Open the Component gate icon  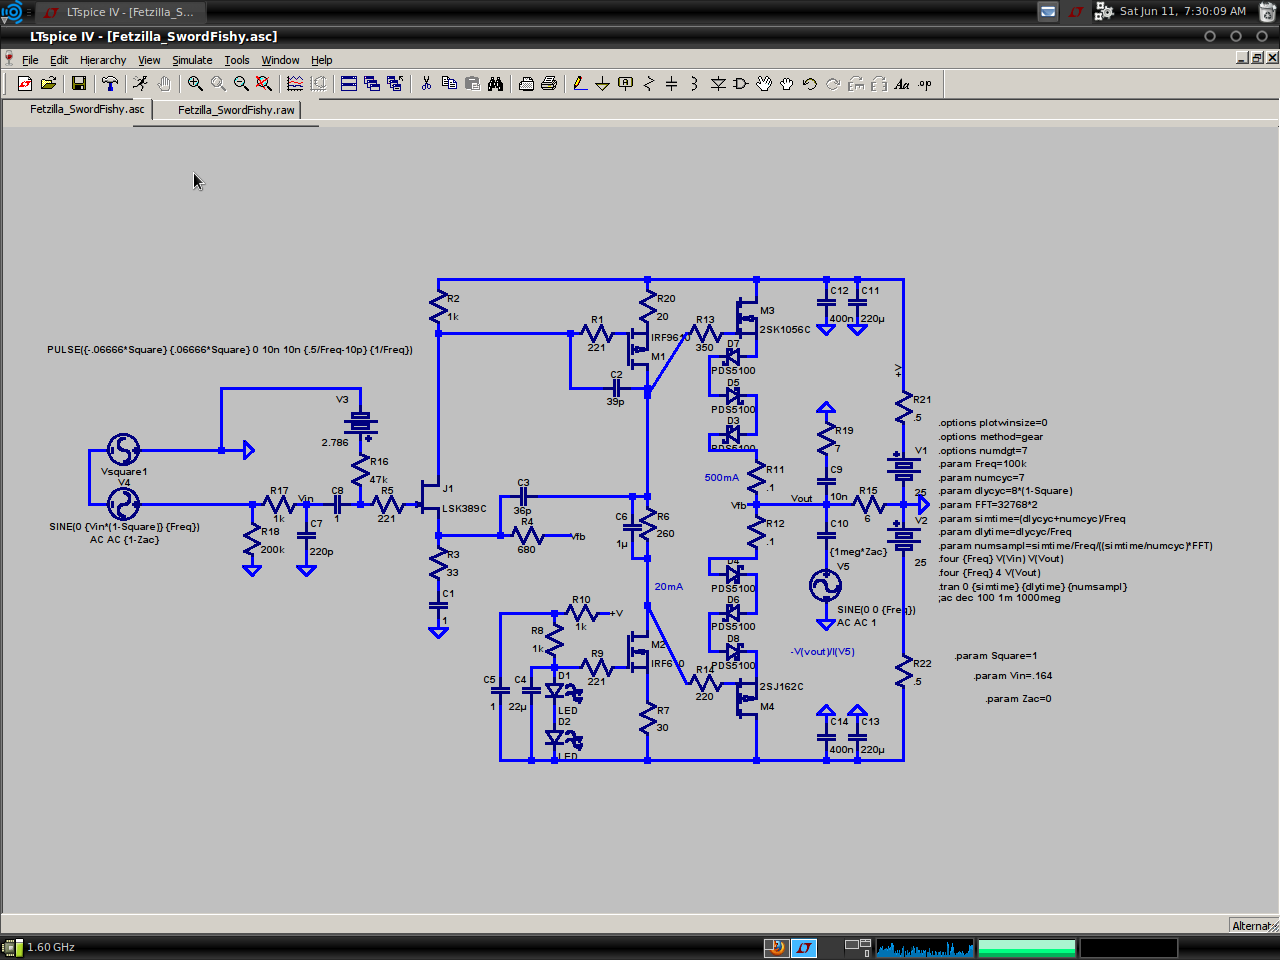click(741, 84)
